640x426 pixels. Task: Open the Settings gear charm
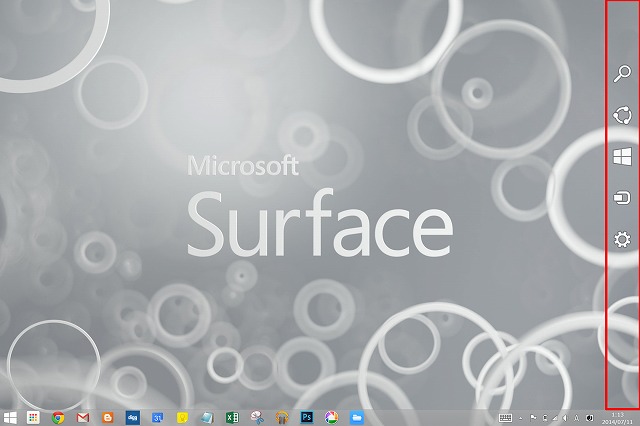(x=622, y=239)
